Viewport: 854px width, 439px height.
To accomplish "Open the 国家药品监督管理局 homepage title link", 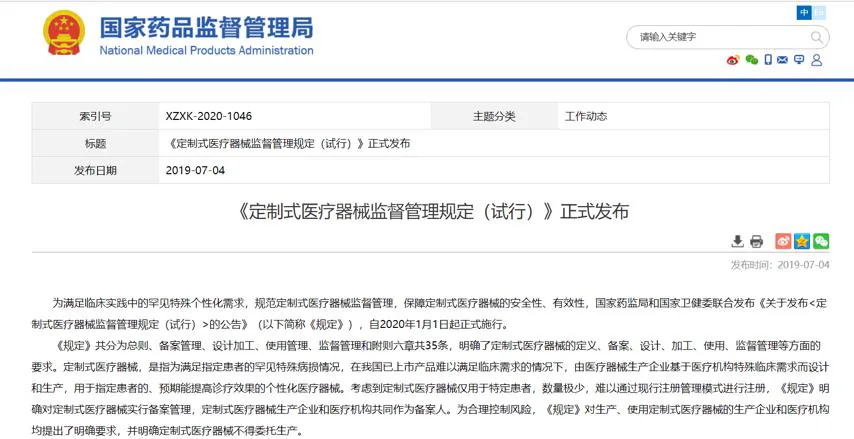I will (x=206, y=27).
